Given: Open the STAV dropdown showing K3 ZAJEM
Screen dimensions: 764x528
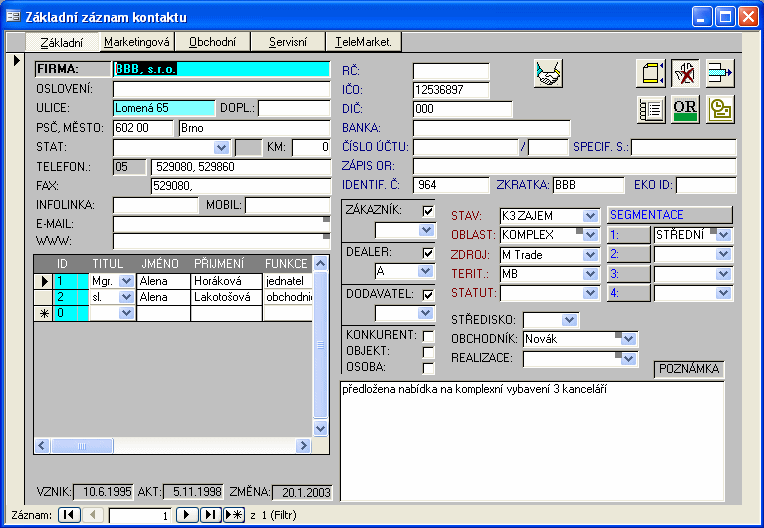Looking at the screenshot, I should tap(591, 216).
